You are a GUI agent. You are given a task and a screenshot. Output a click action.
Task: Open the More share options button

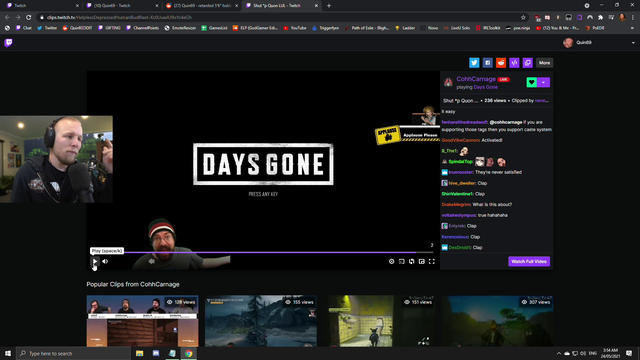coord(544,62)
